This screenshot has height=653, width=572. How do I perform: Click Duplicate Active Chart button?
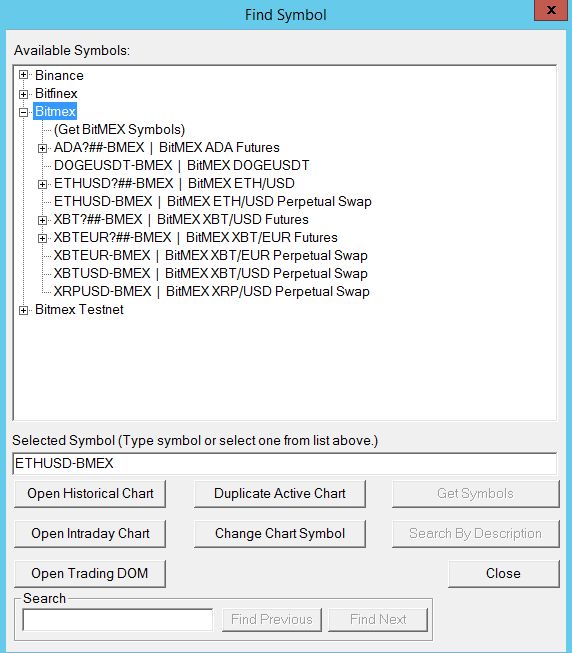pos(280,493)
